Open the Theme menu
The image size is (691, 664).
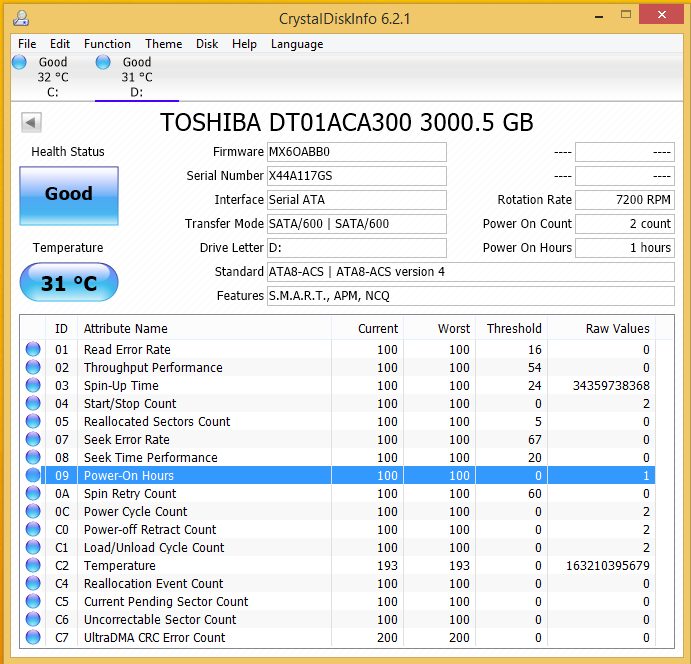163,44
